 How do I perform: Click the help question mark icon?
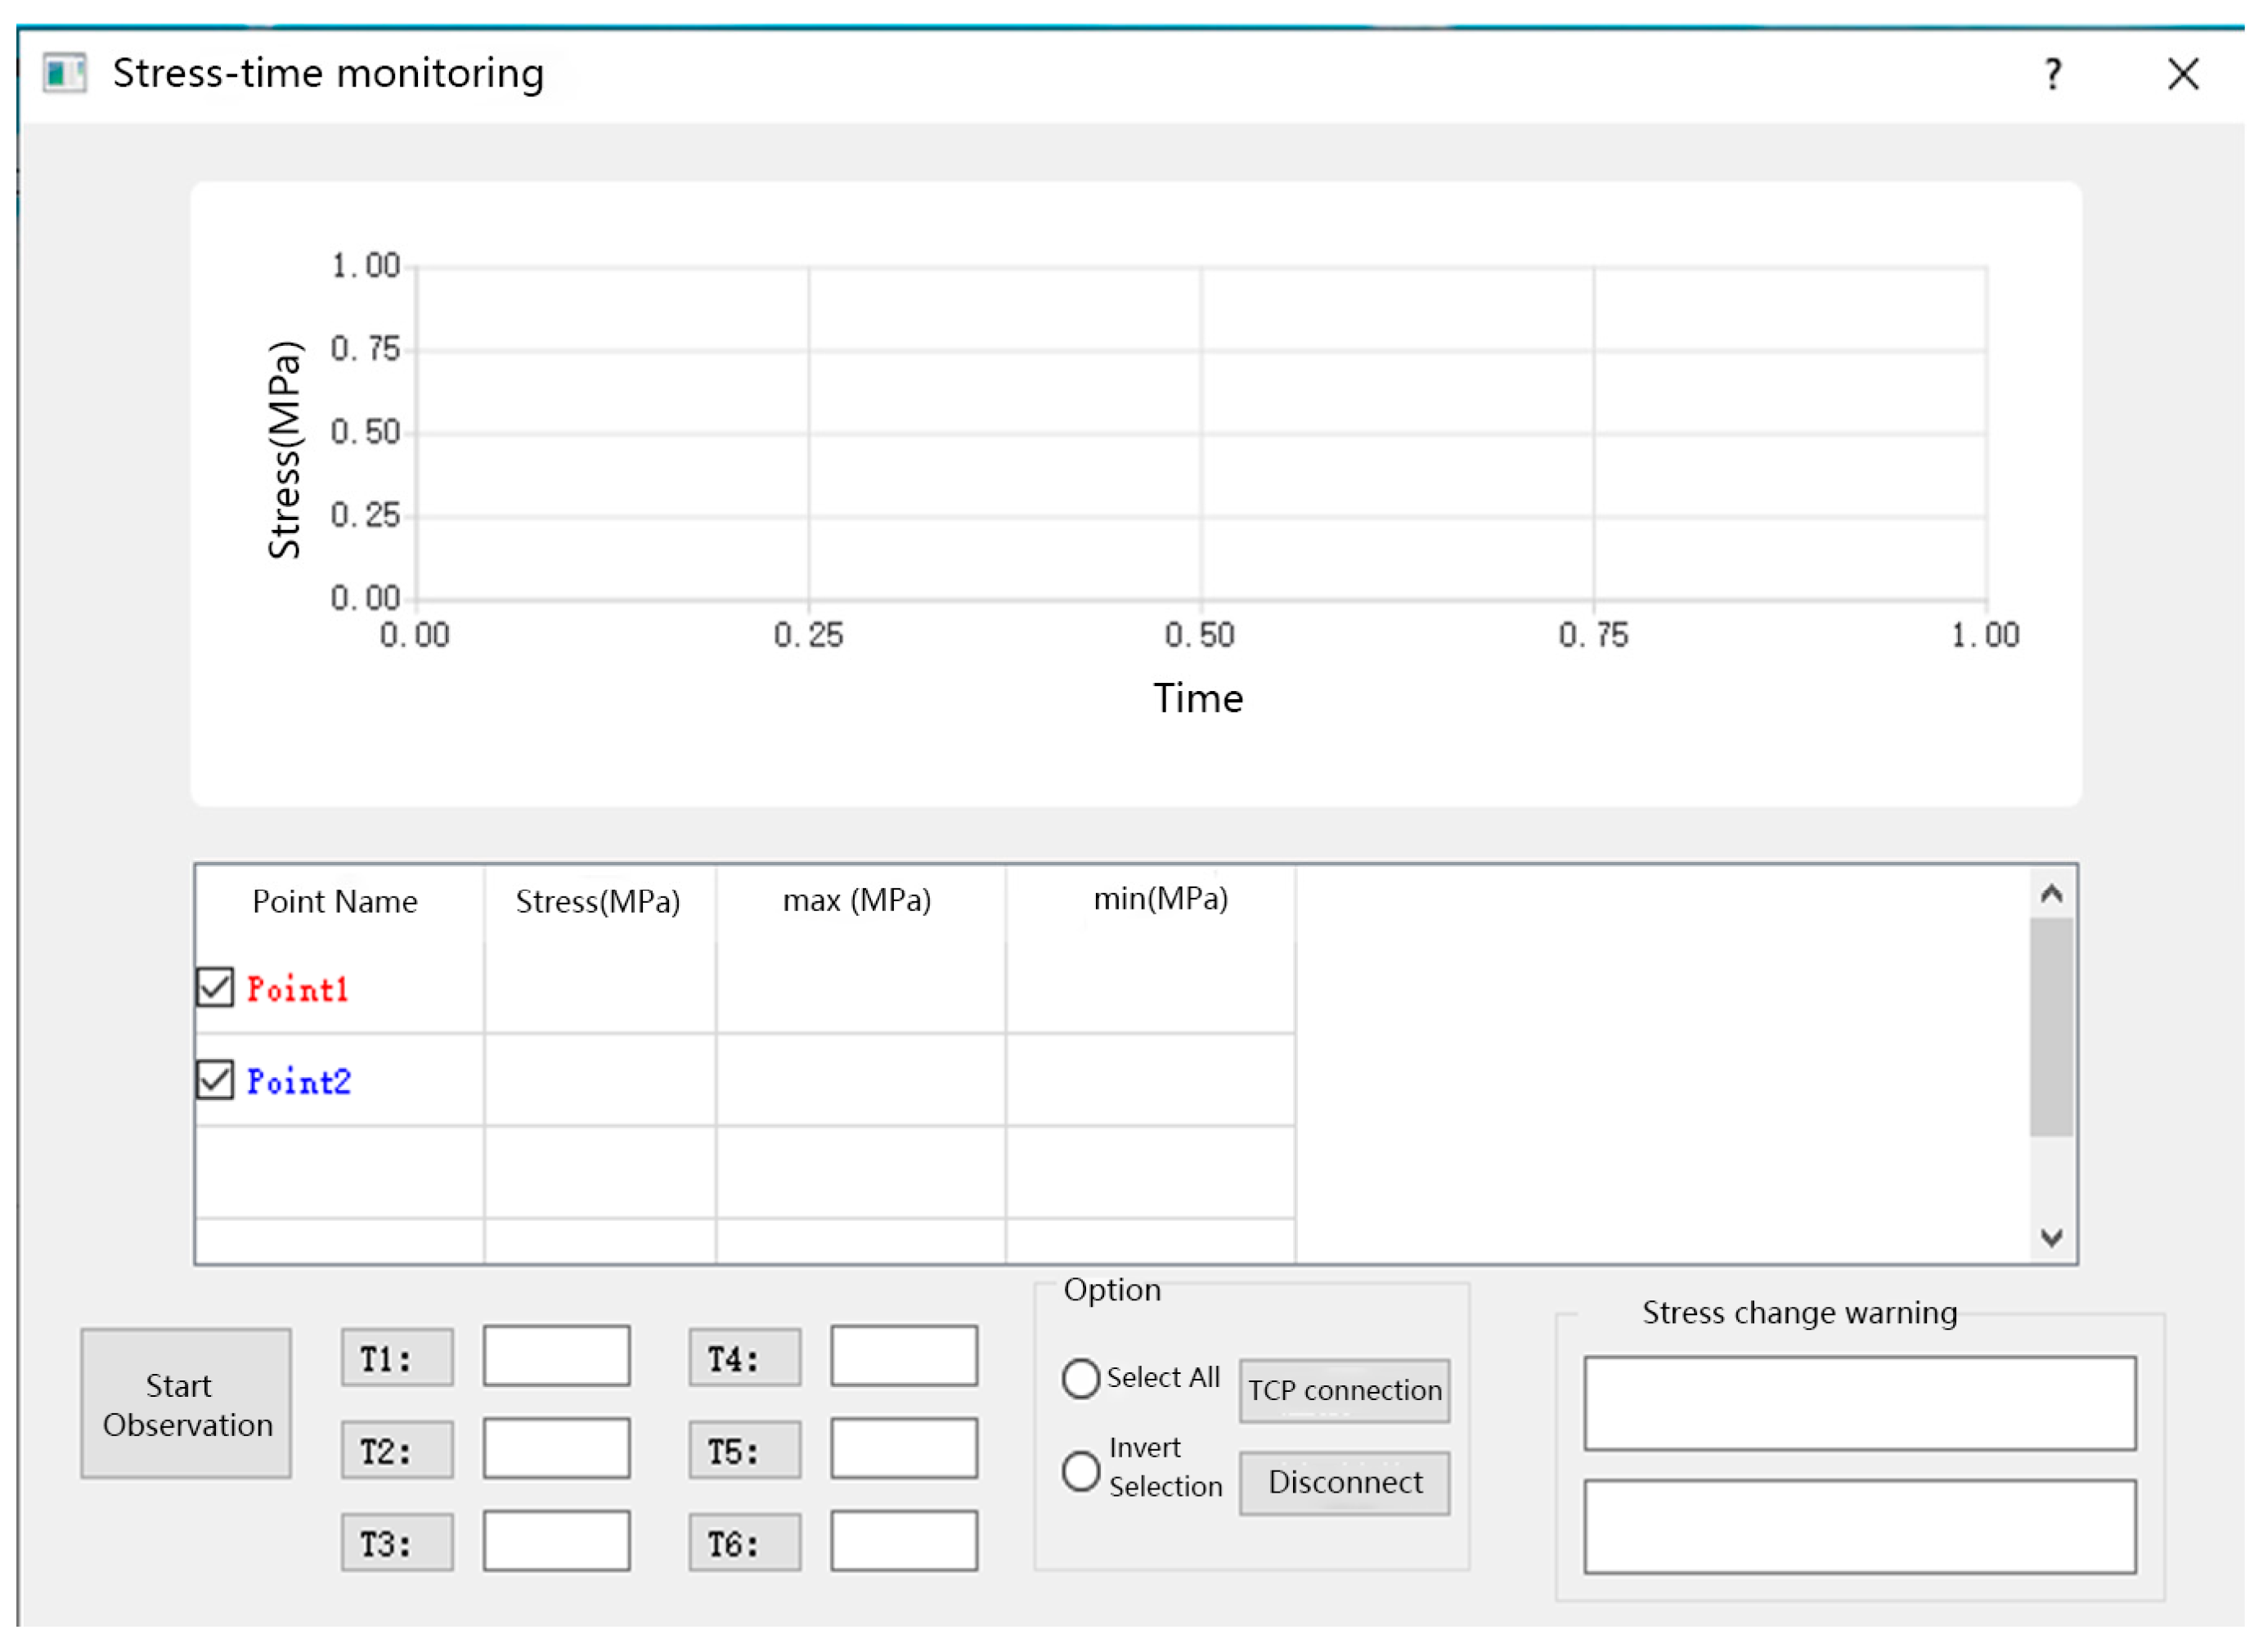[x=2052, y=74]
